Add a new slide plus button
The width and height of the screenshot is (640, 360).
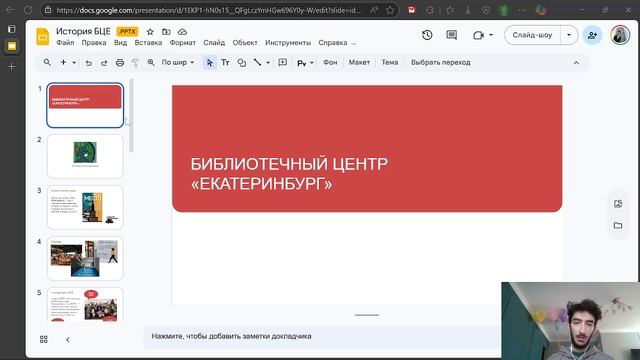click(63, 62)
